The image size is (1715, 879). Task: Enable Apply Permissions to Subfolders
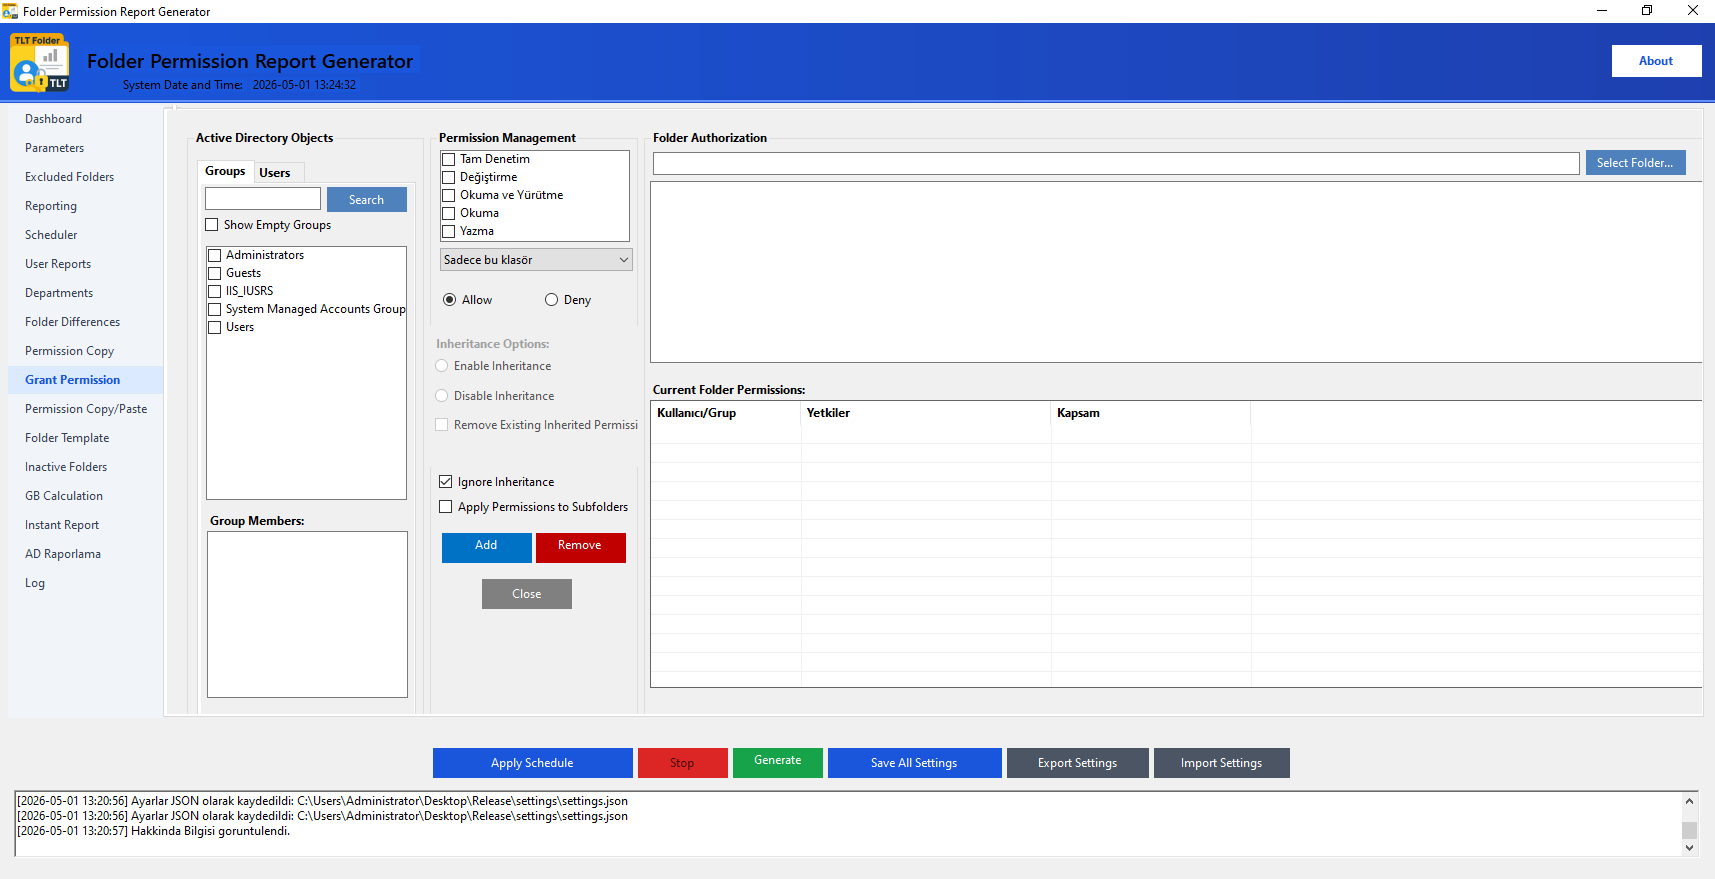(445, 507)
